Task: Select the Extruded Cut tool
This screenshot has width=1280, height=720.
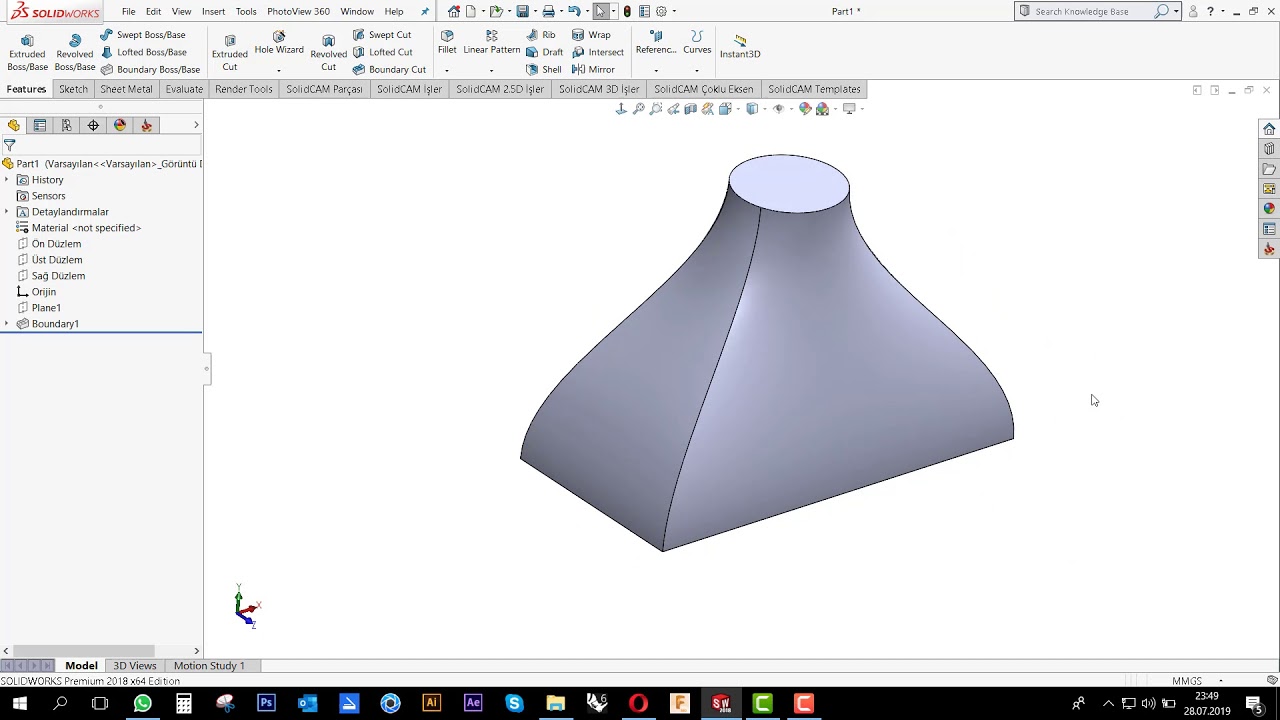Action: [230, 51]
